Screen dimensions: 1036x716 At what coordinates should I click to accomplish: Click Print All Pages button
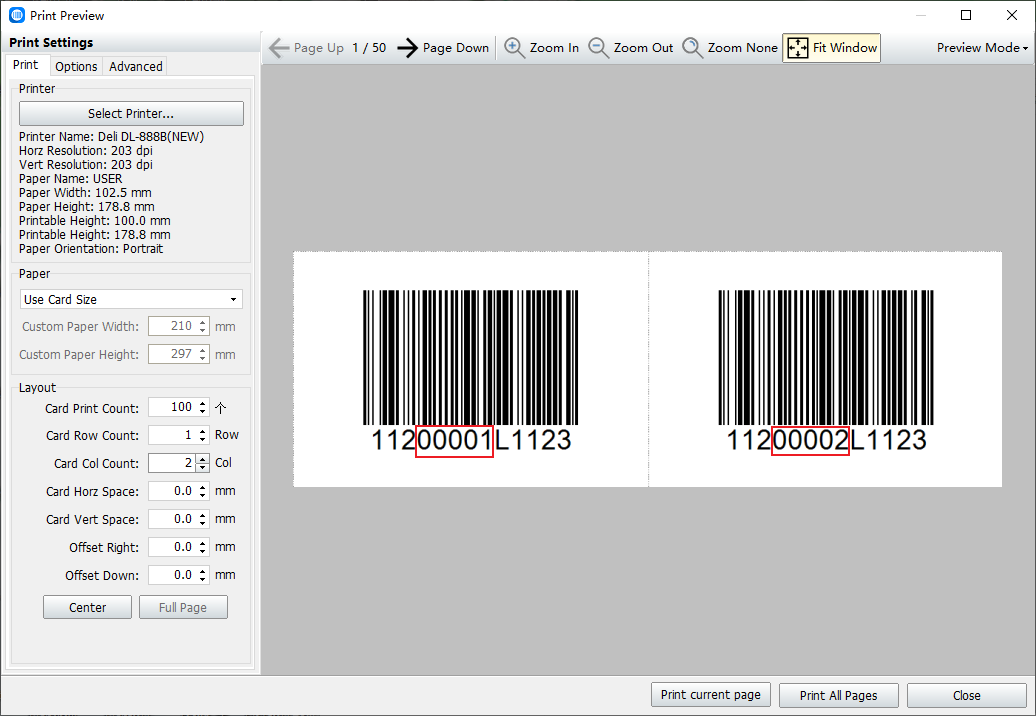[x=838, y=695]
